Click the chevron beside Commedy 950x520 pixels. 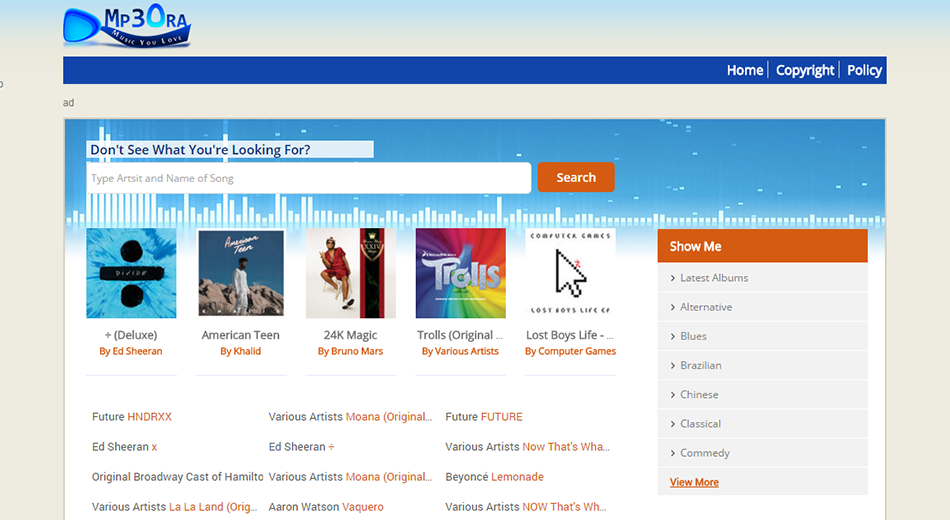click(673, 453)
